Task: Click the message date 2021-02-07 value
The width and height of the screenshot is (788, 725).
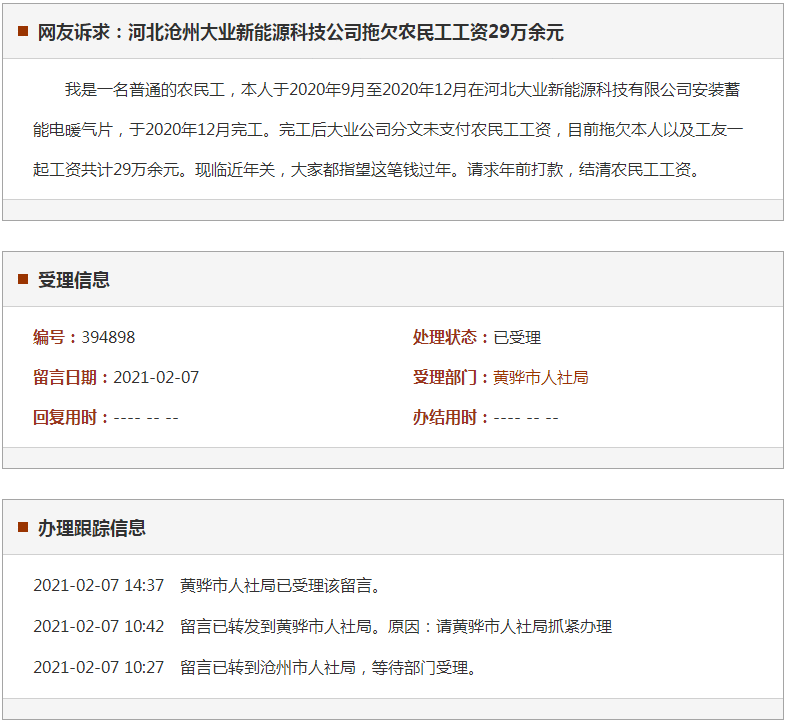Action: pyautogui.click(x=156, y=378)
